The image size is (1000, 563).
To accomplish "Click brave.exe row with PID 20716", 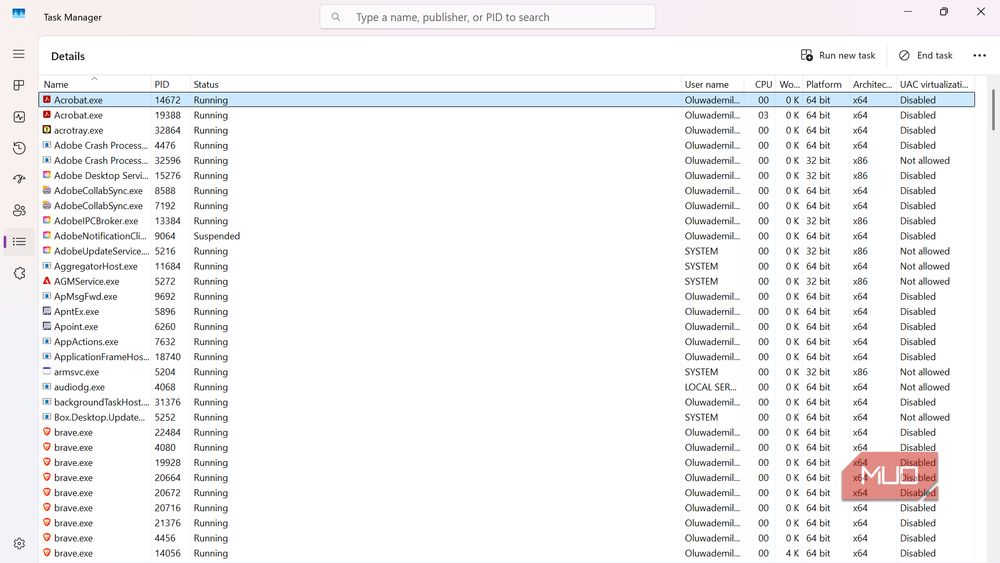I will click(506, 508).
